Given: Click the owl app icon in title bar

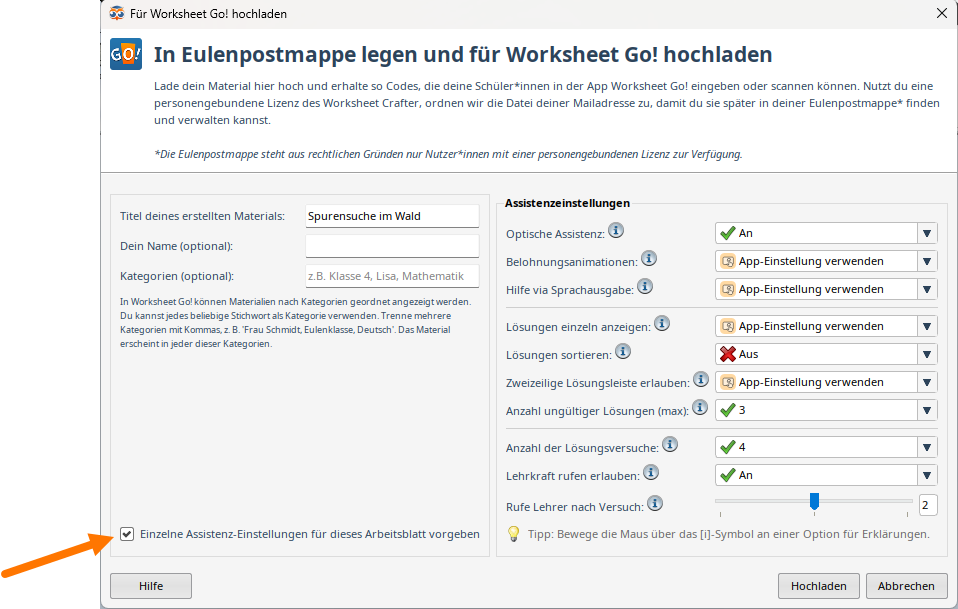Looking at the screenshot, I should coord(116,13).
